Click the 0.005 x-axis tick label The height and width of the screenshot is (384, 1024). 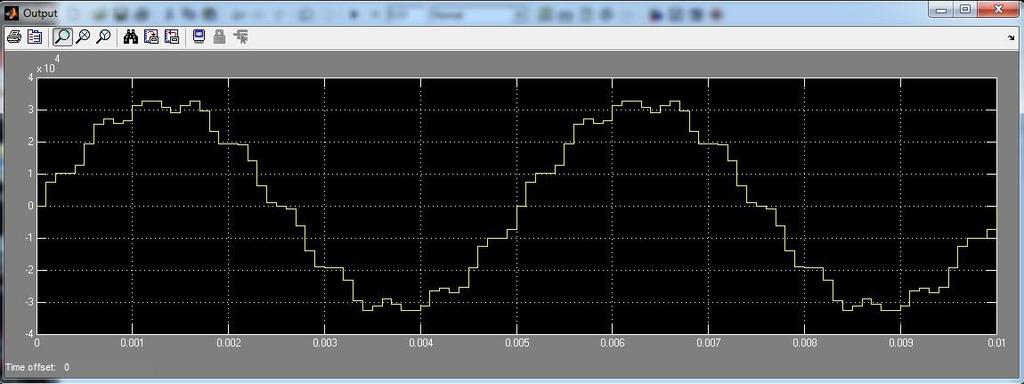coord(517,342)
